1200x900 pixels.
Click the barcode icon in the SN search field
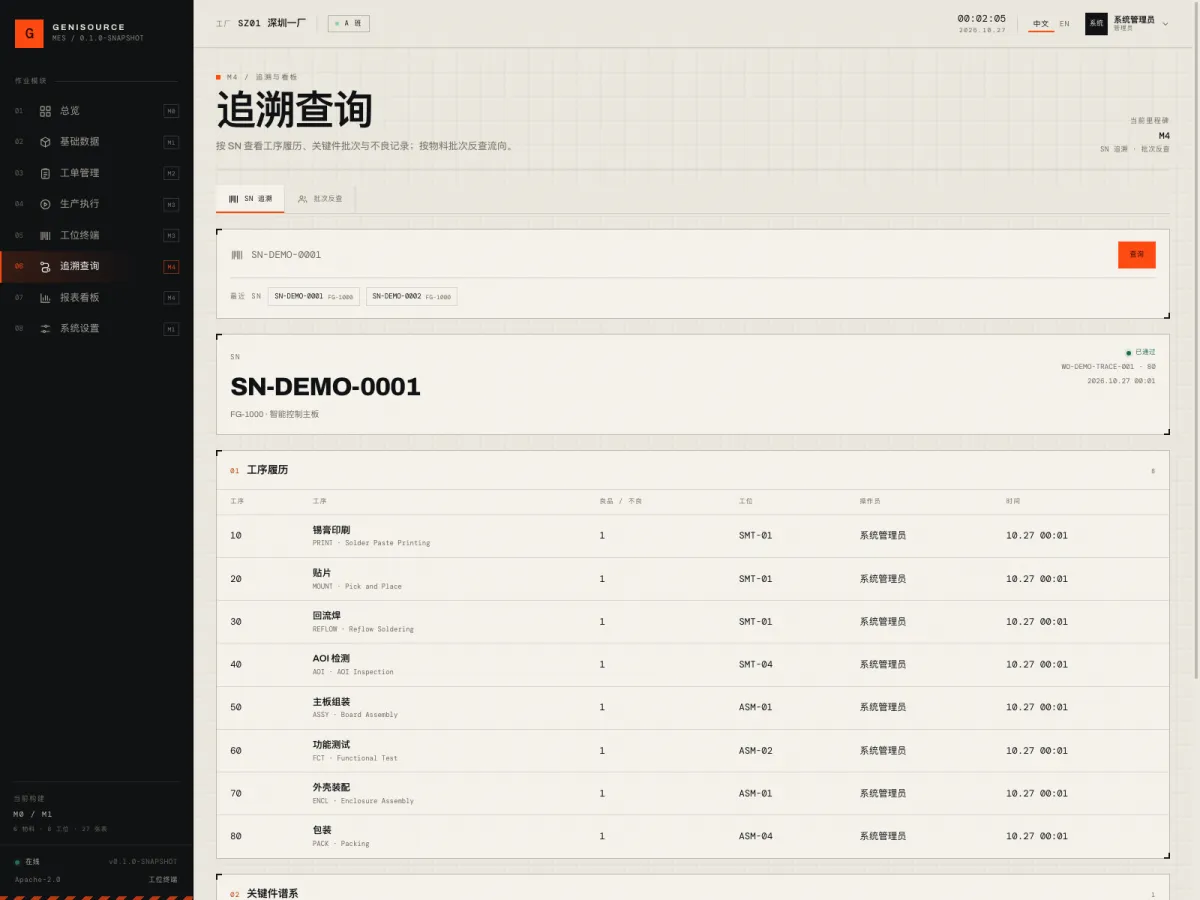(237, 255)
